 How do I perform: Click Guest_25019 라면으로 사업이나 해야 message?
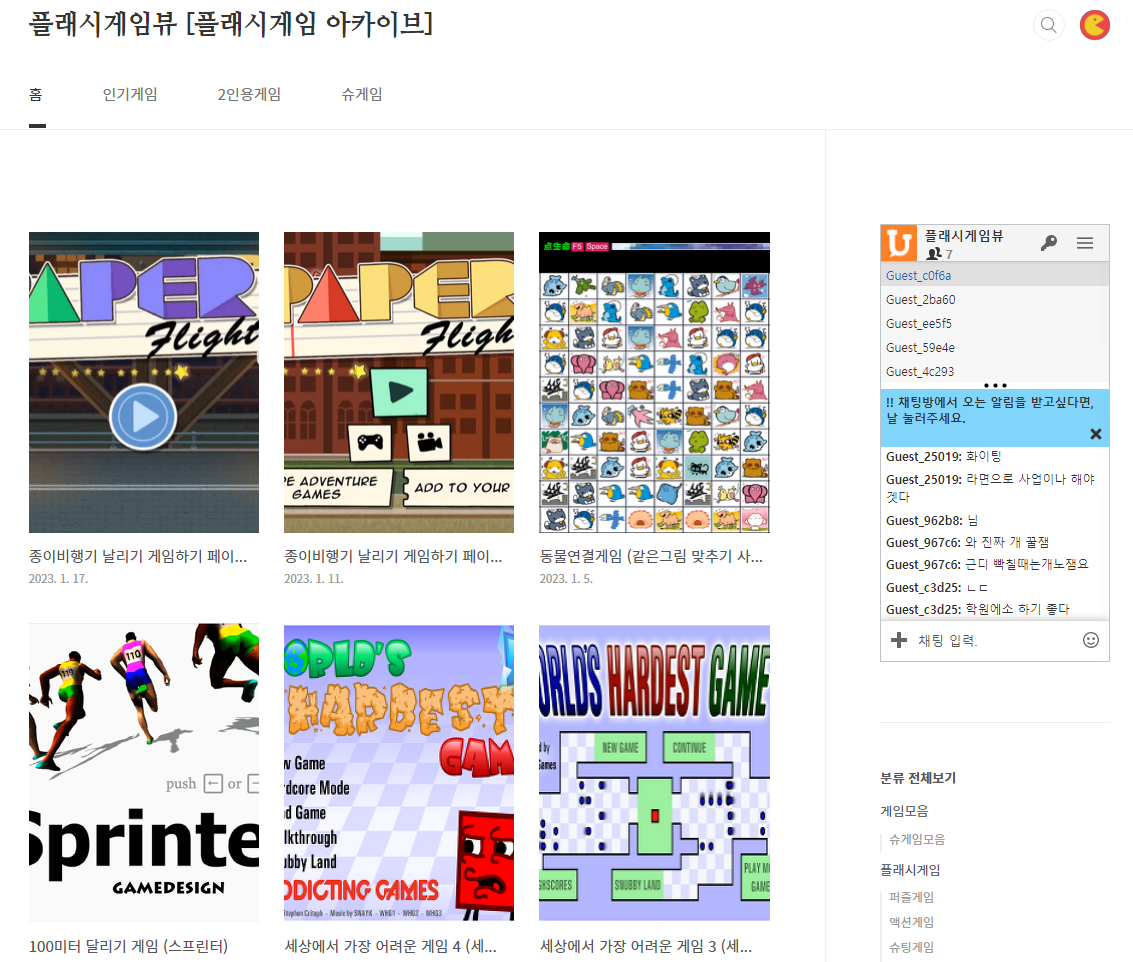coord(991,488)
